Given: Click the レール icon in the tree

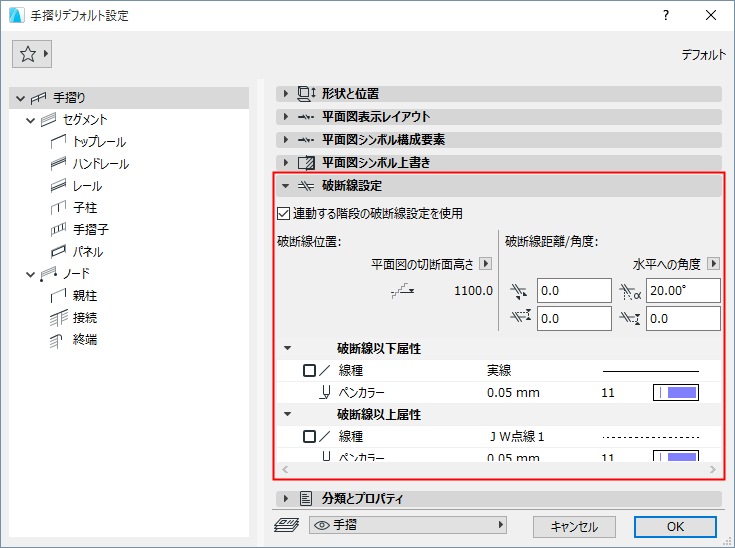Looking at the screenshot, I should tap(58, 185).
